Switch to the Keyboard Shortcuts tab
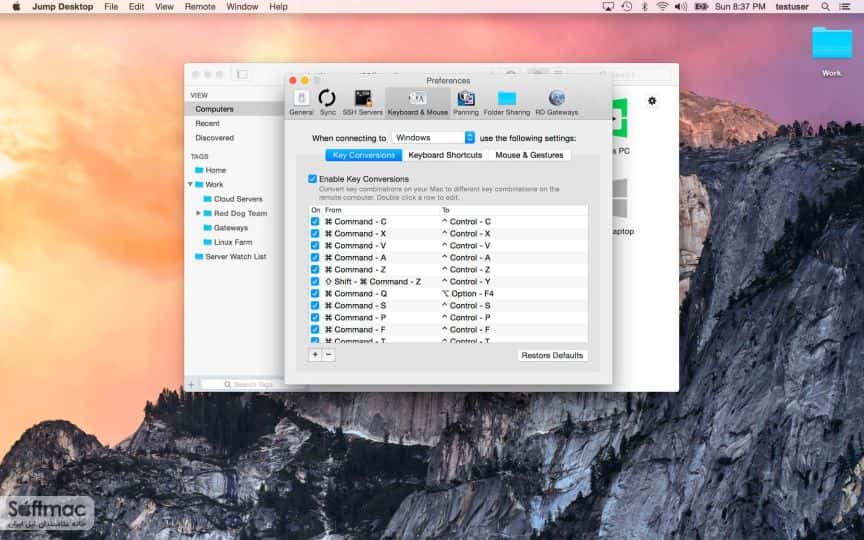The width and height of the screenshot is (864, 540). point(445,155)
